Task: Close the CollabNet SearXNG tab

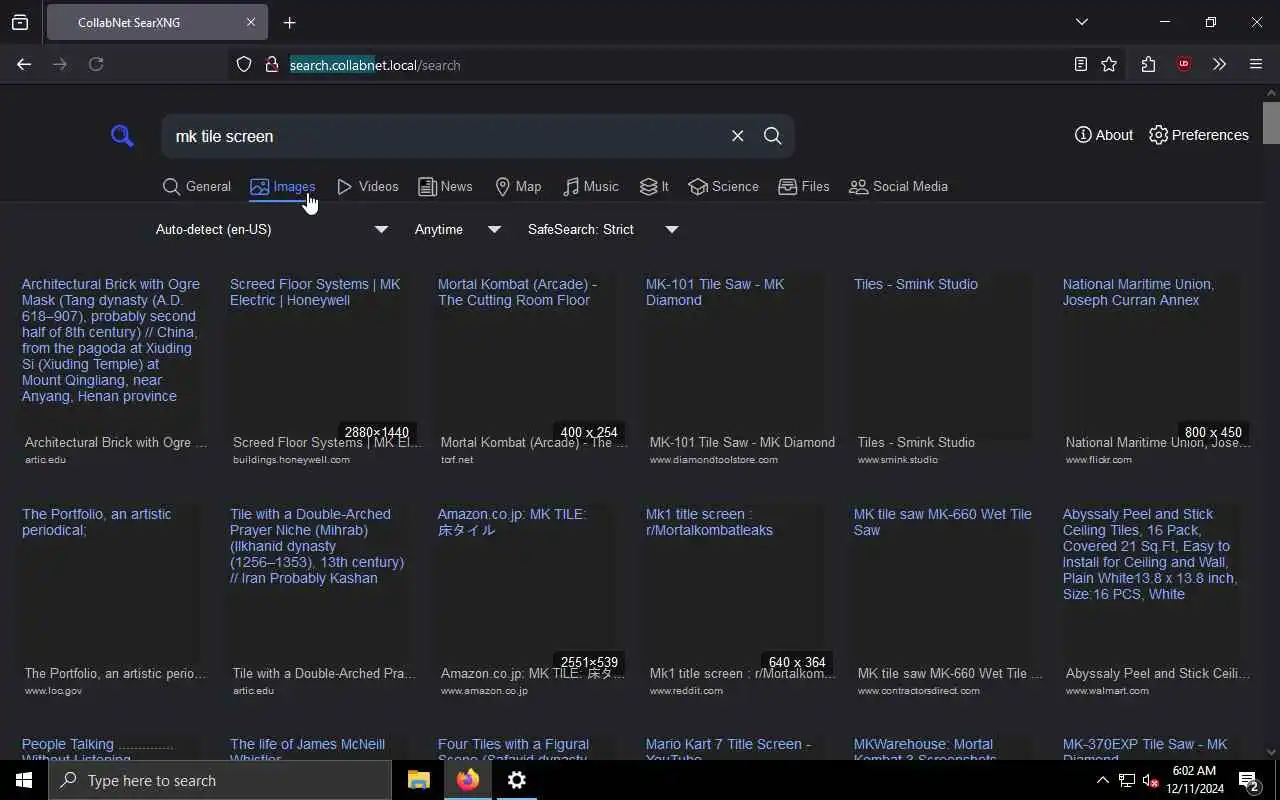Action: tap(250, 22)
